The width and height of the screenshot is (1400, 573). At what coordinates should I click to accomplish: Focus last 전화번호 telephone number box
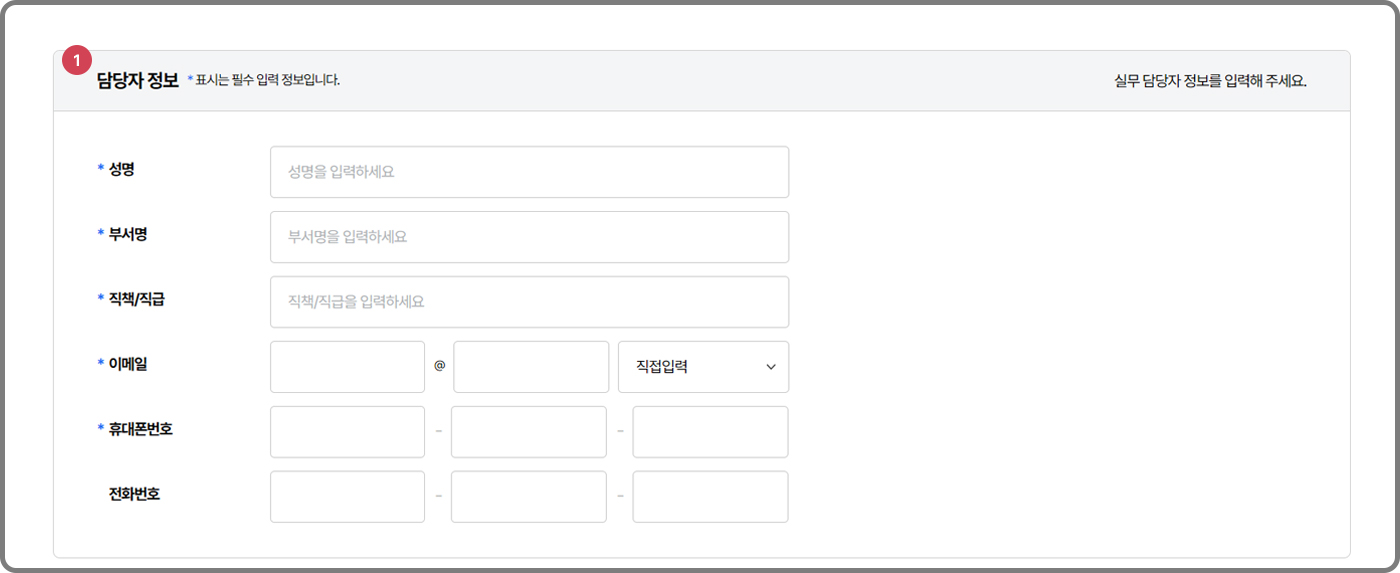(x=710, y=497)
